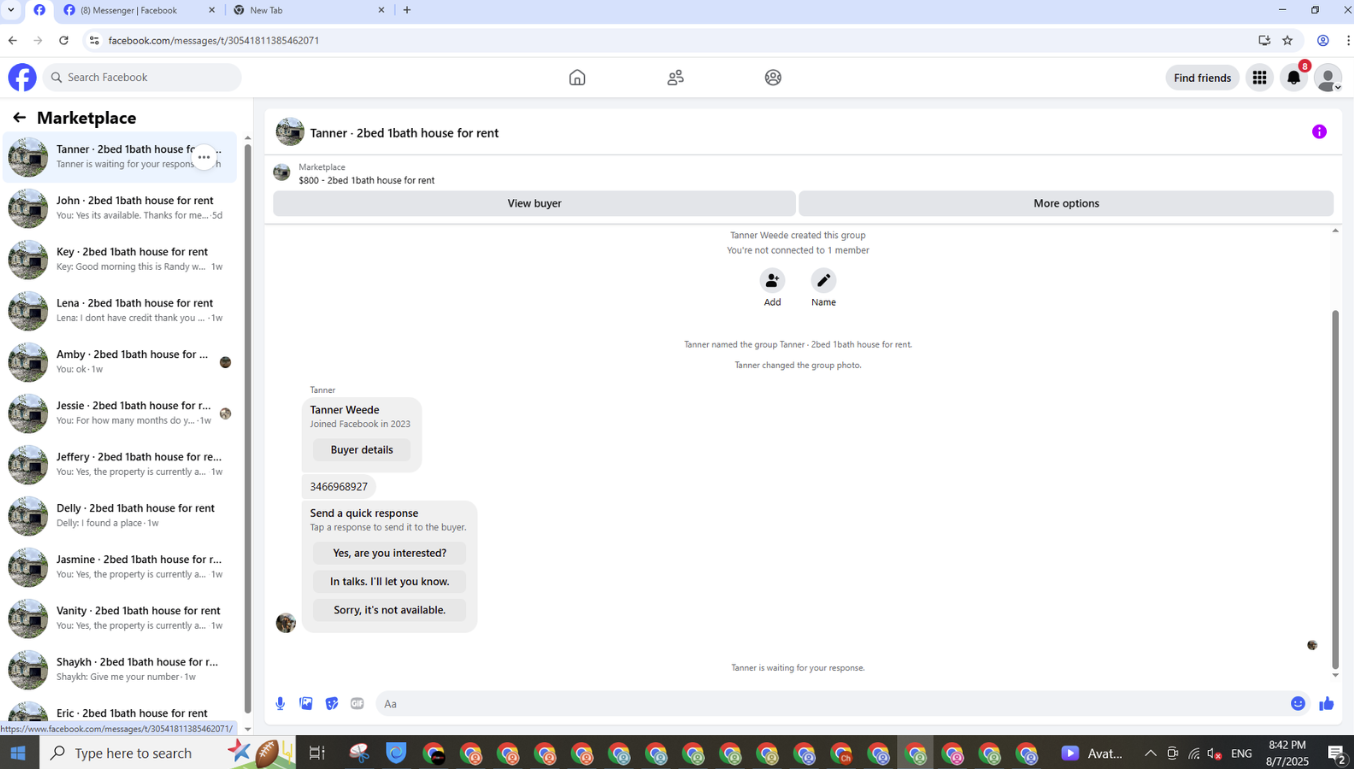The image size is (1354, 769).
Task: Send quick response Yes, are you interested?
Action: click(x=389, y=553)
